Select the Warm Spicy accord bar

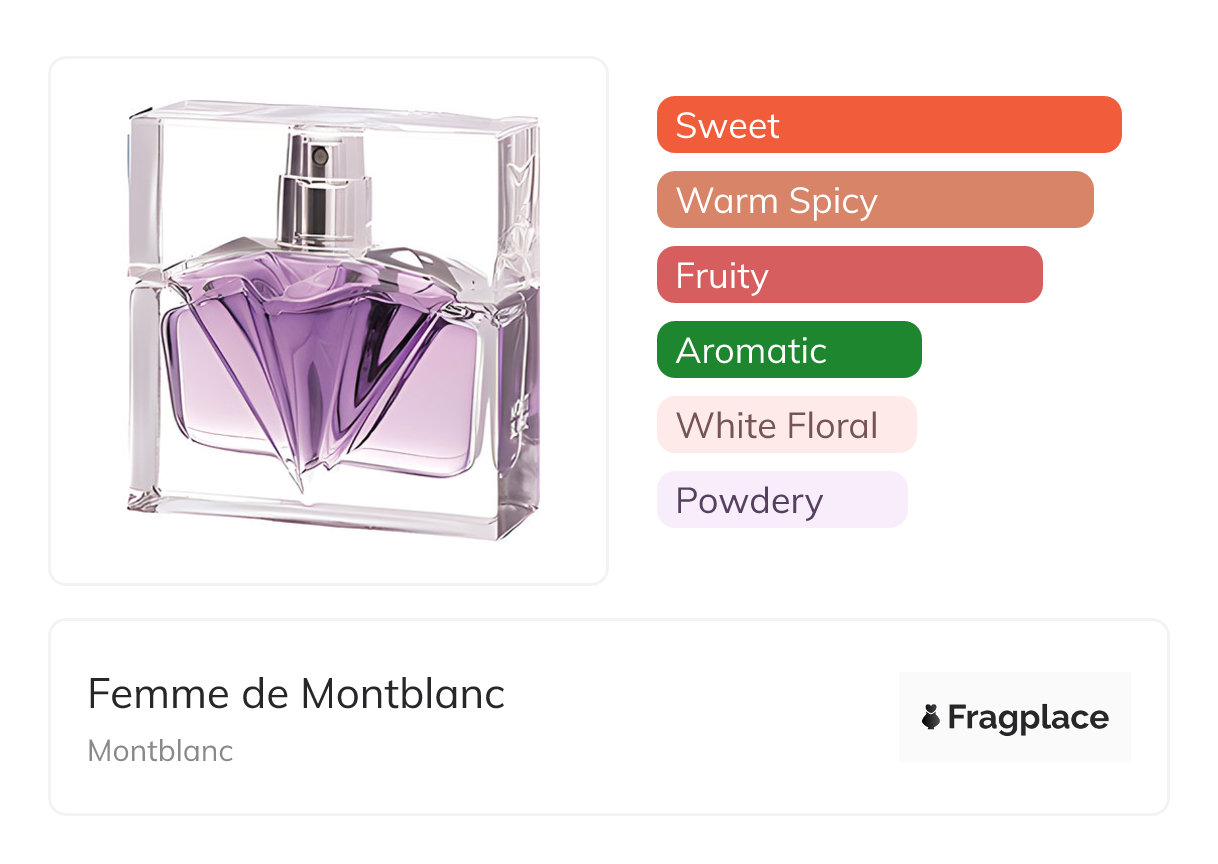click(874, 200)
